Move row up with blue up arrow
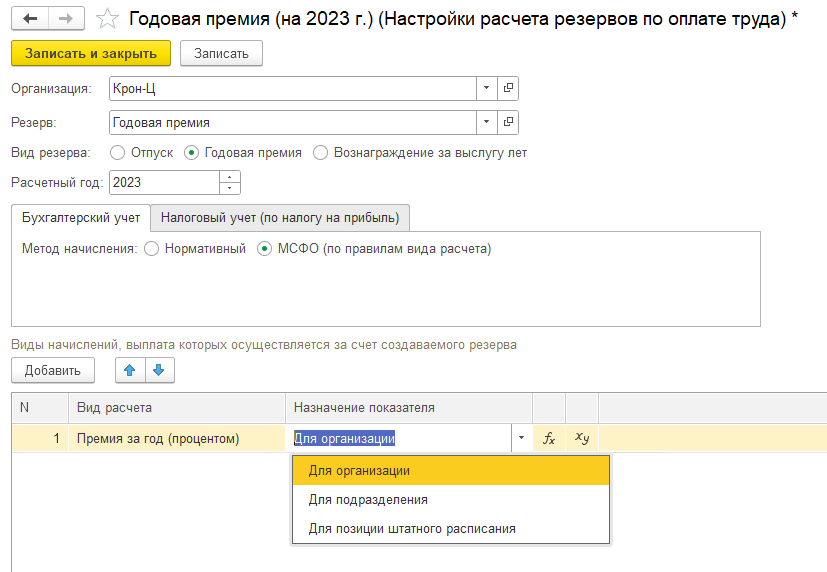827x572 pixels. point(130,370)
